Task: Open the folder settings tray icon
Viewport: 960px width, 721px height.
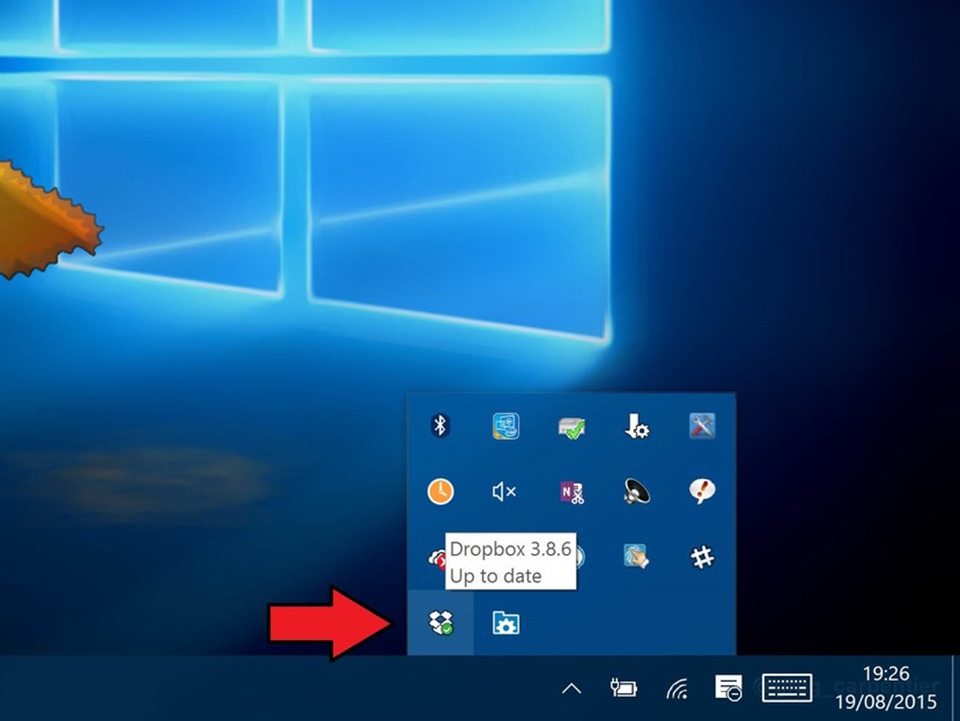Action: click(x=505, y=624)
